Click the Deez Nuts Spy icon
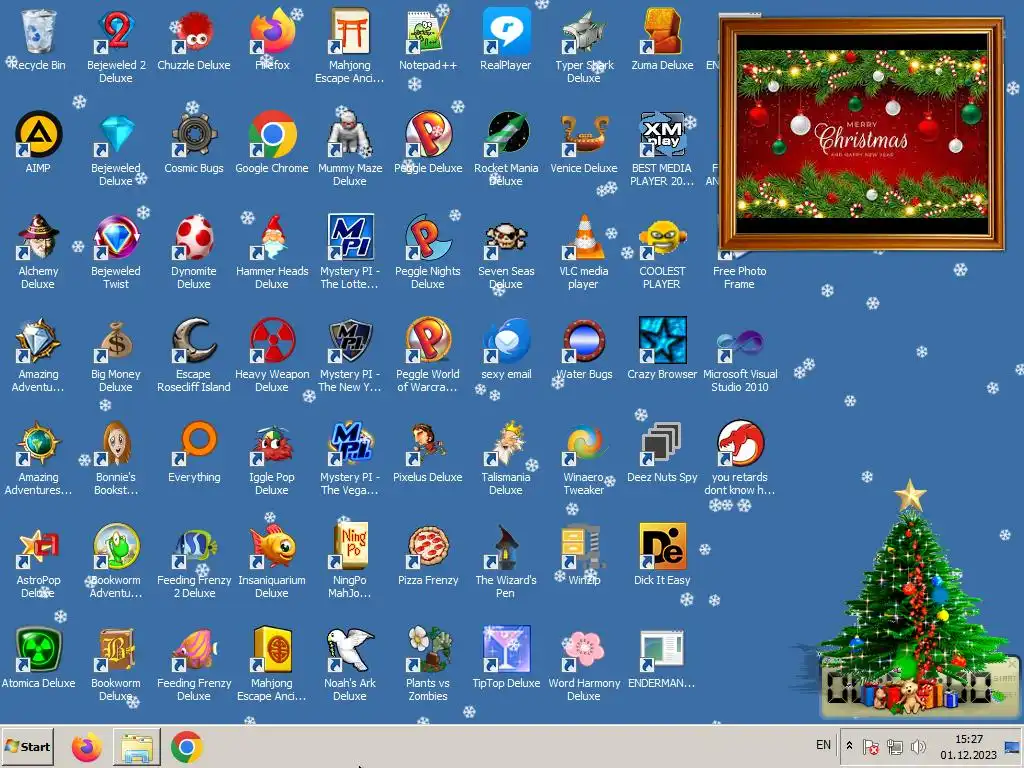 tap(662, 443)
